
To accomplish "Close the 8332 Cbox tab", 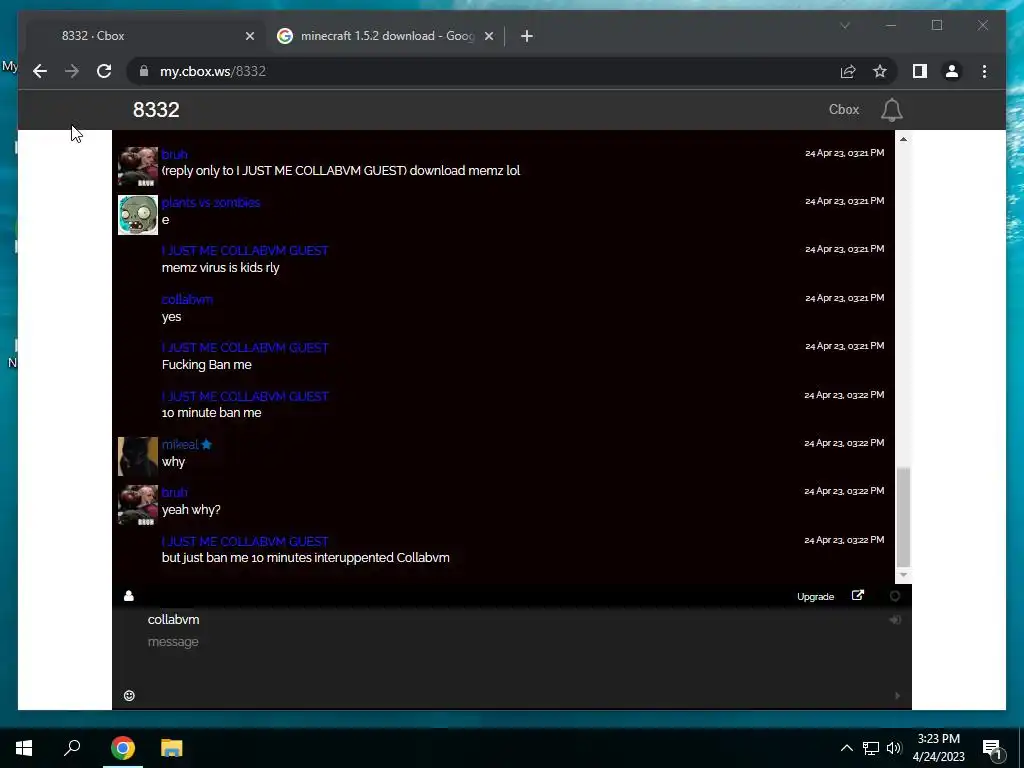I will [249, 36].
